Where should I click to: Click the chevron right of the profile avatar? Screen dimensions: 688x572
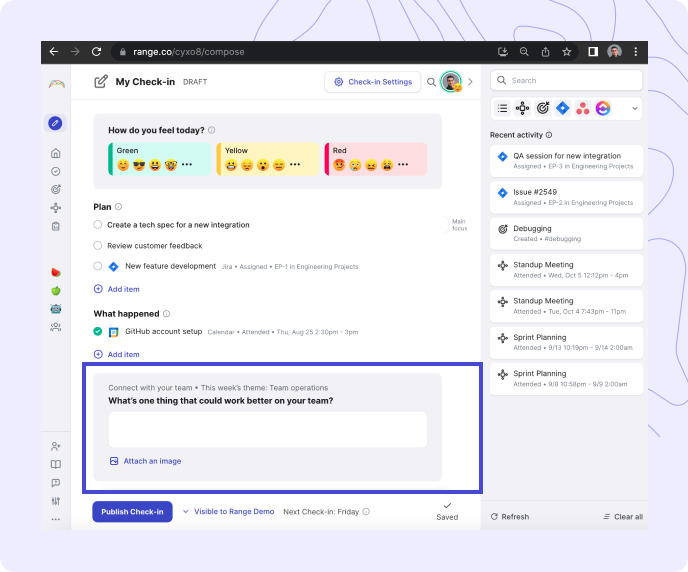(x=470, y=82)
